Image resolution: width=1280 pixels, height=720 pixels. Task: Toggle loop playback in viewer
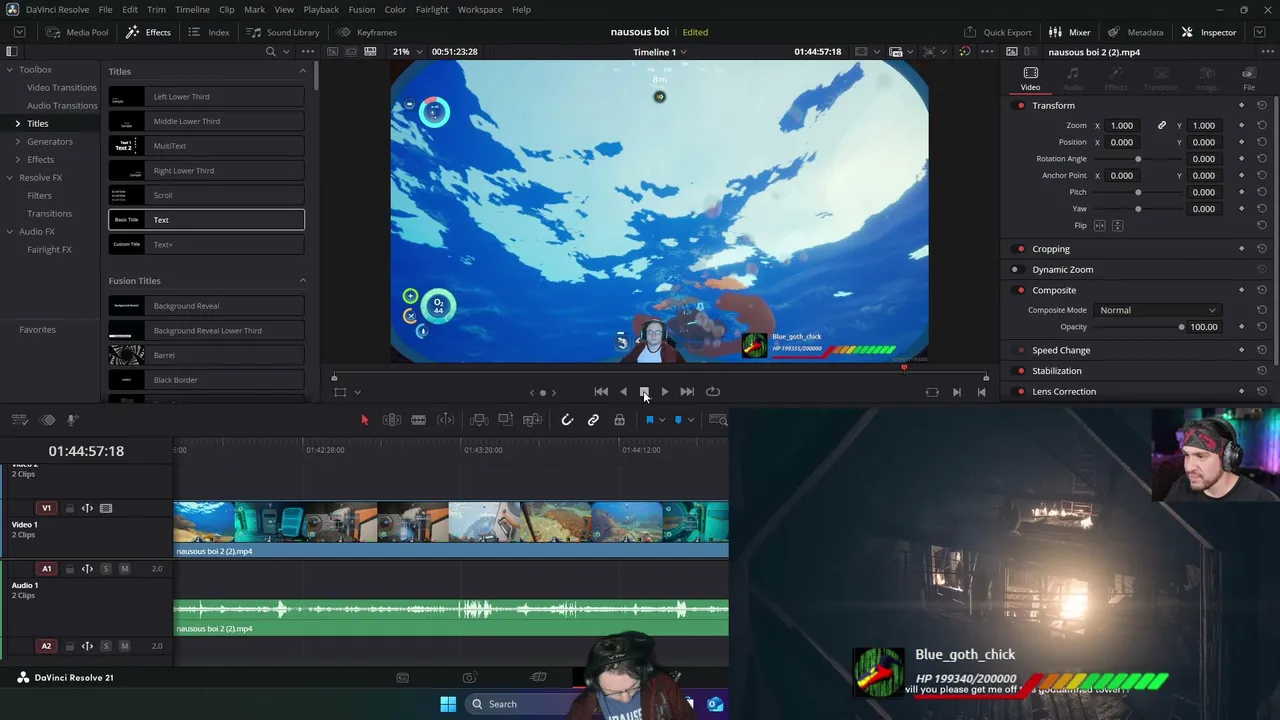pos(713,392)
